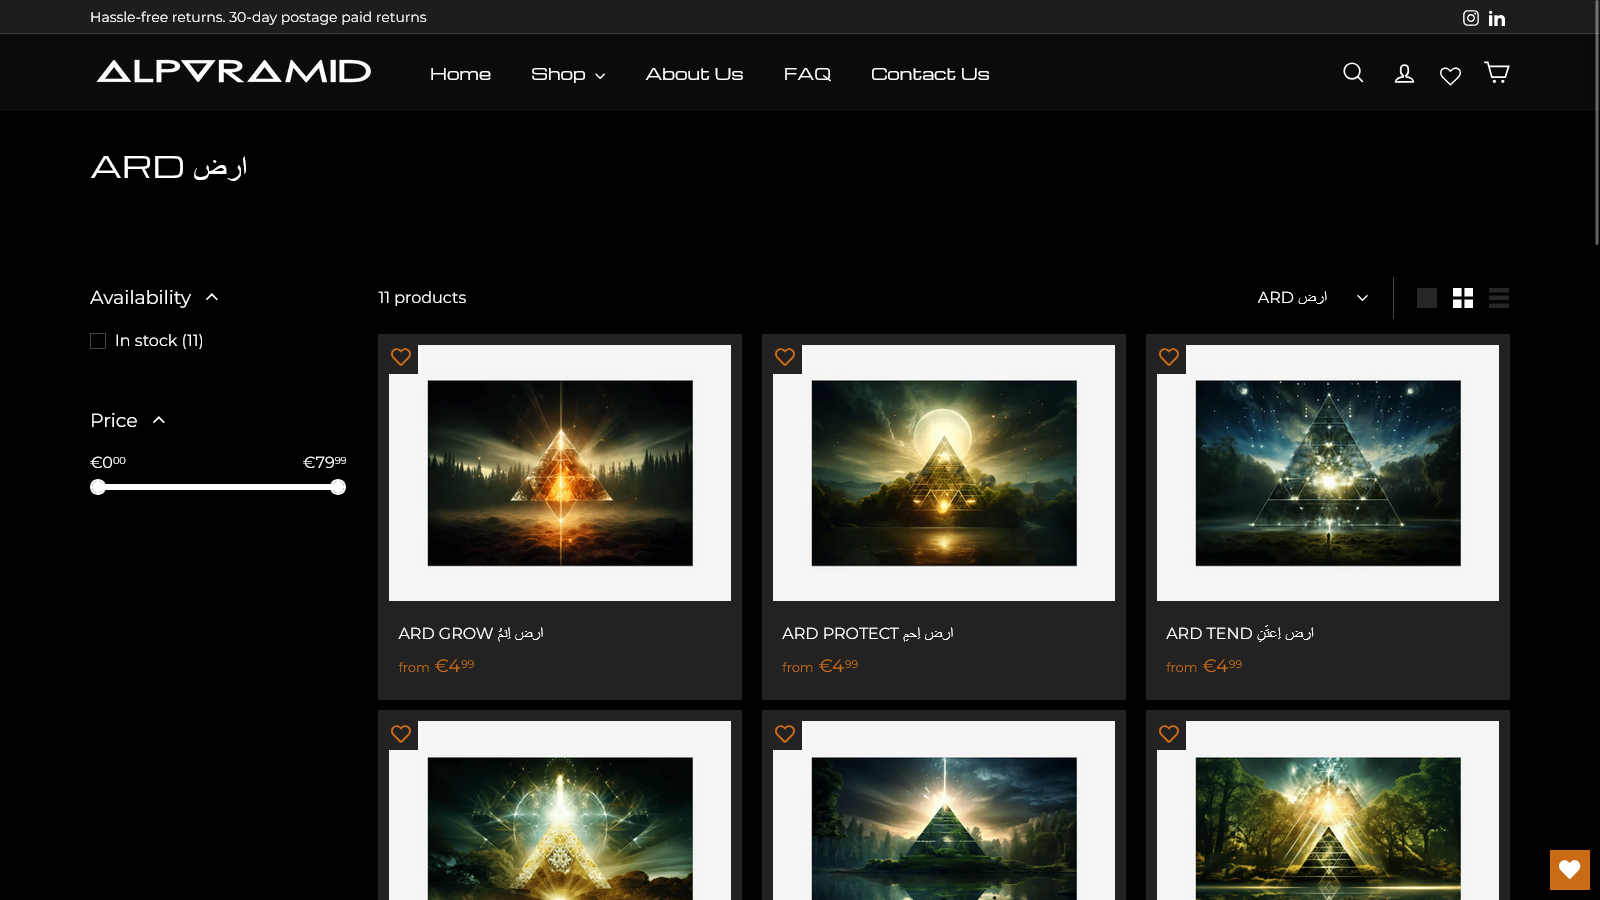This screenshot has width=1600, height=900.
Task: Click the minimum price slider handle
Action: 98,487
